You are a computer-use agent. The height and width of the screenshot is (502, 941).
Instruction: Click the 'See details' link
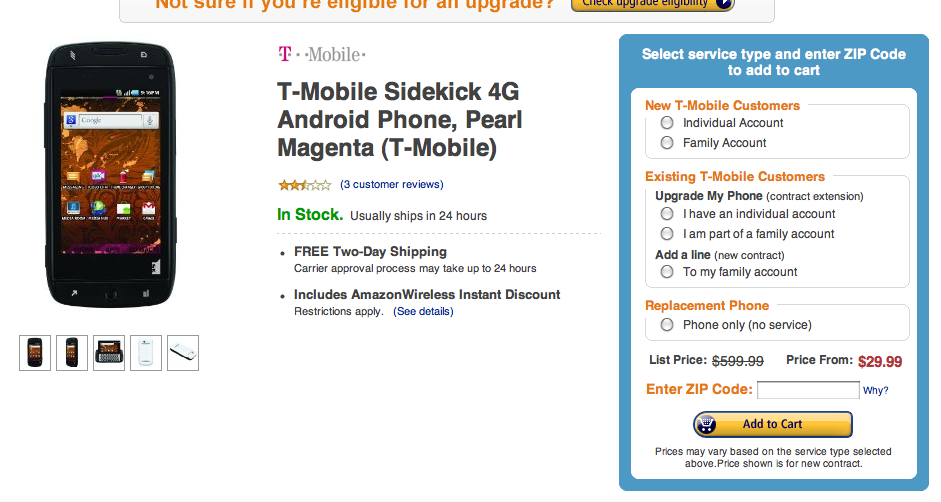pos(423,312)
